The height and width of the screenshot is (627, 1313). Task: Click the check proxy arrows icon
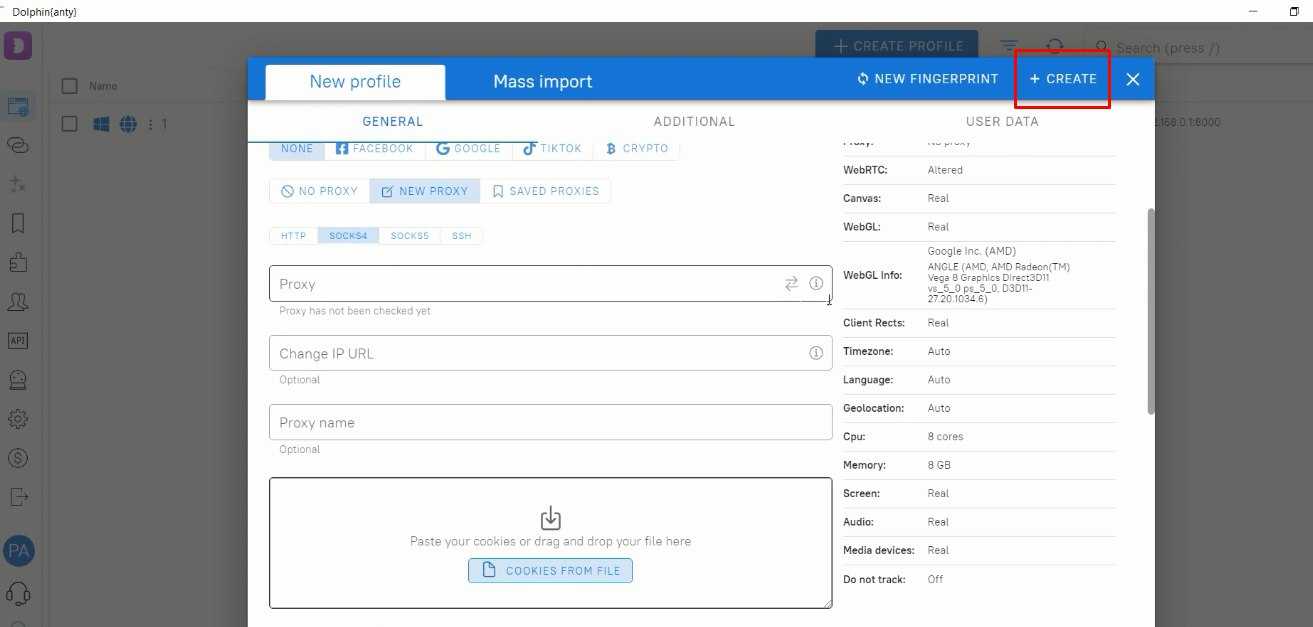[791, 284]
